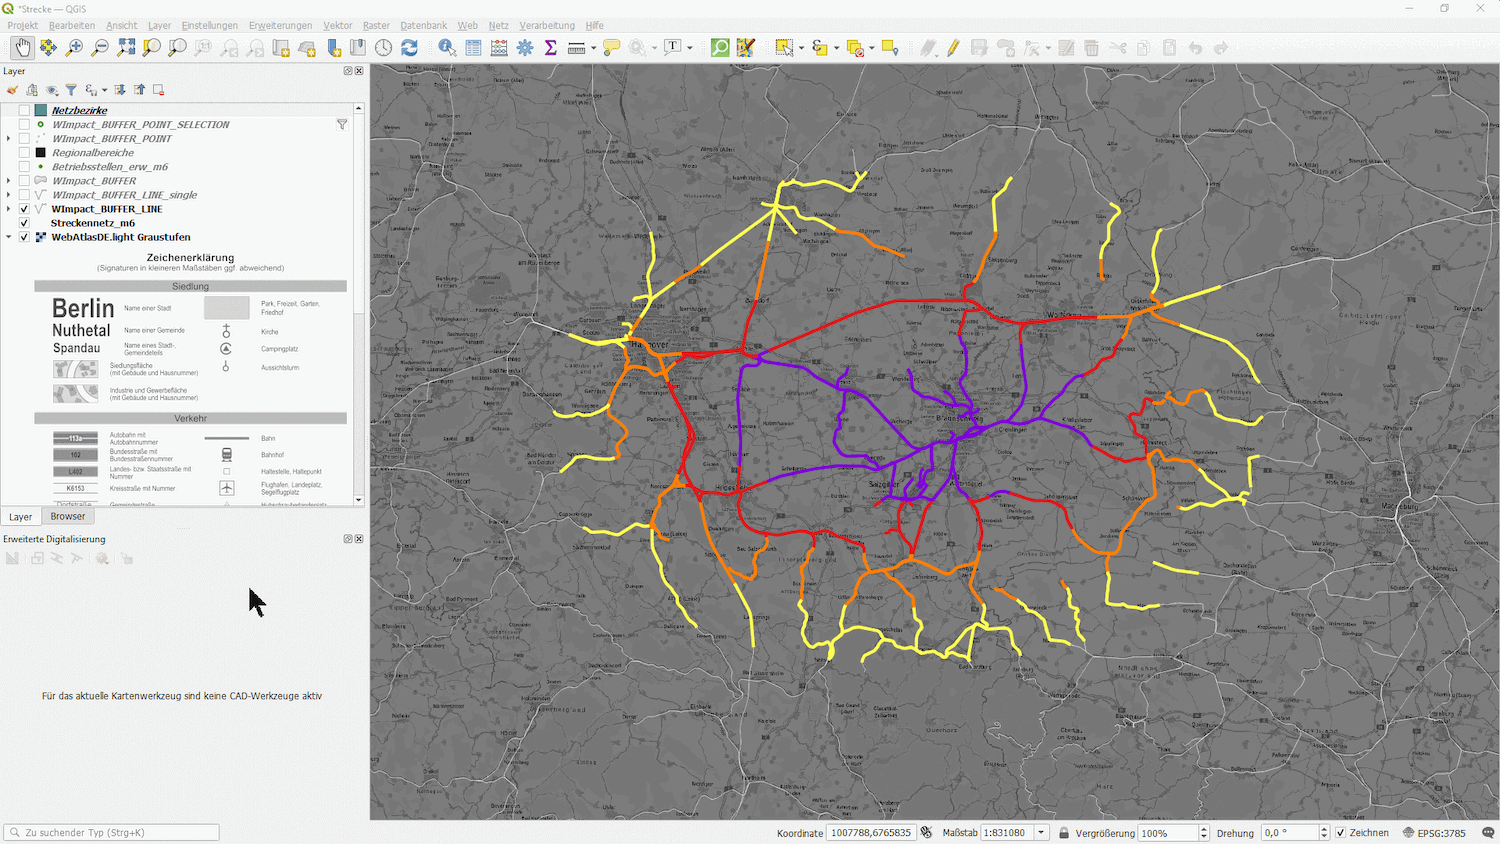Screen dimensions: 1500x844
Task: Open Manage Map Themes eye dropdown
Action: (52, 90)
